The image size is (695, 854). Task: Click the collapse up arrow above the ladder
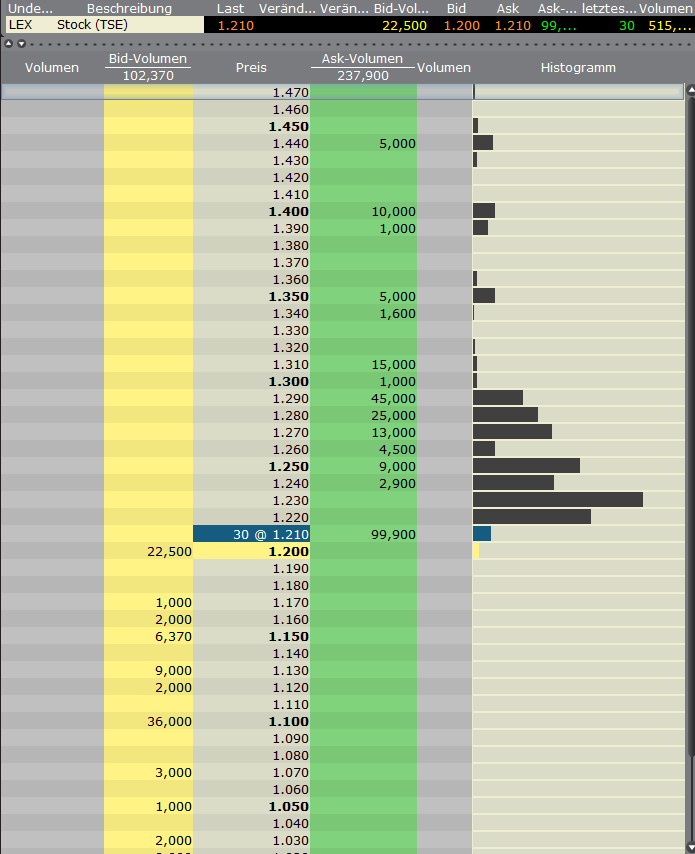(9, 43)
